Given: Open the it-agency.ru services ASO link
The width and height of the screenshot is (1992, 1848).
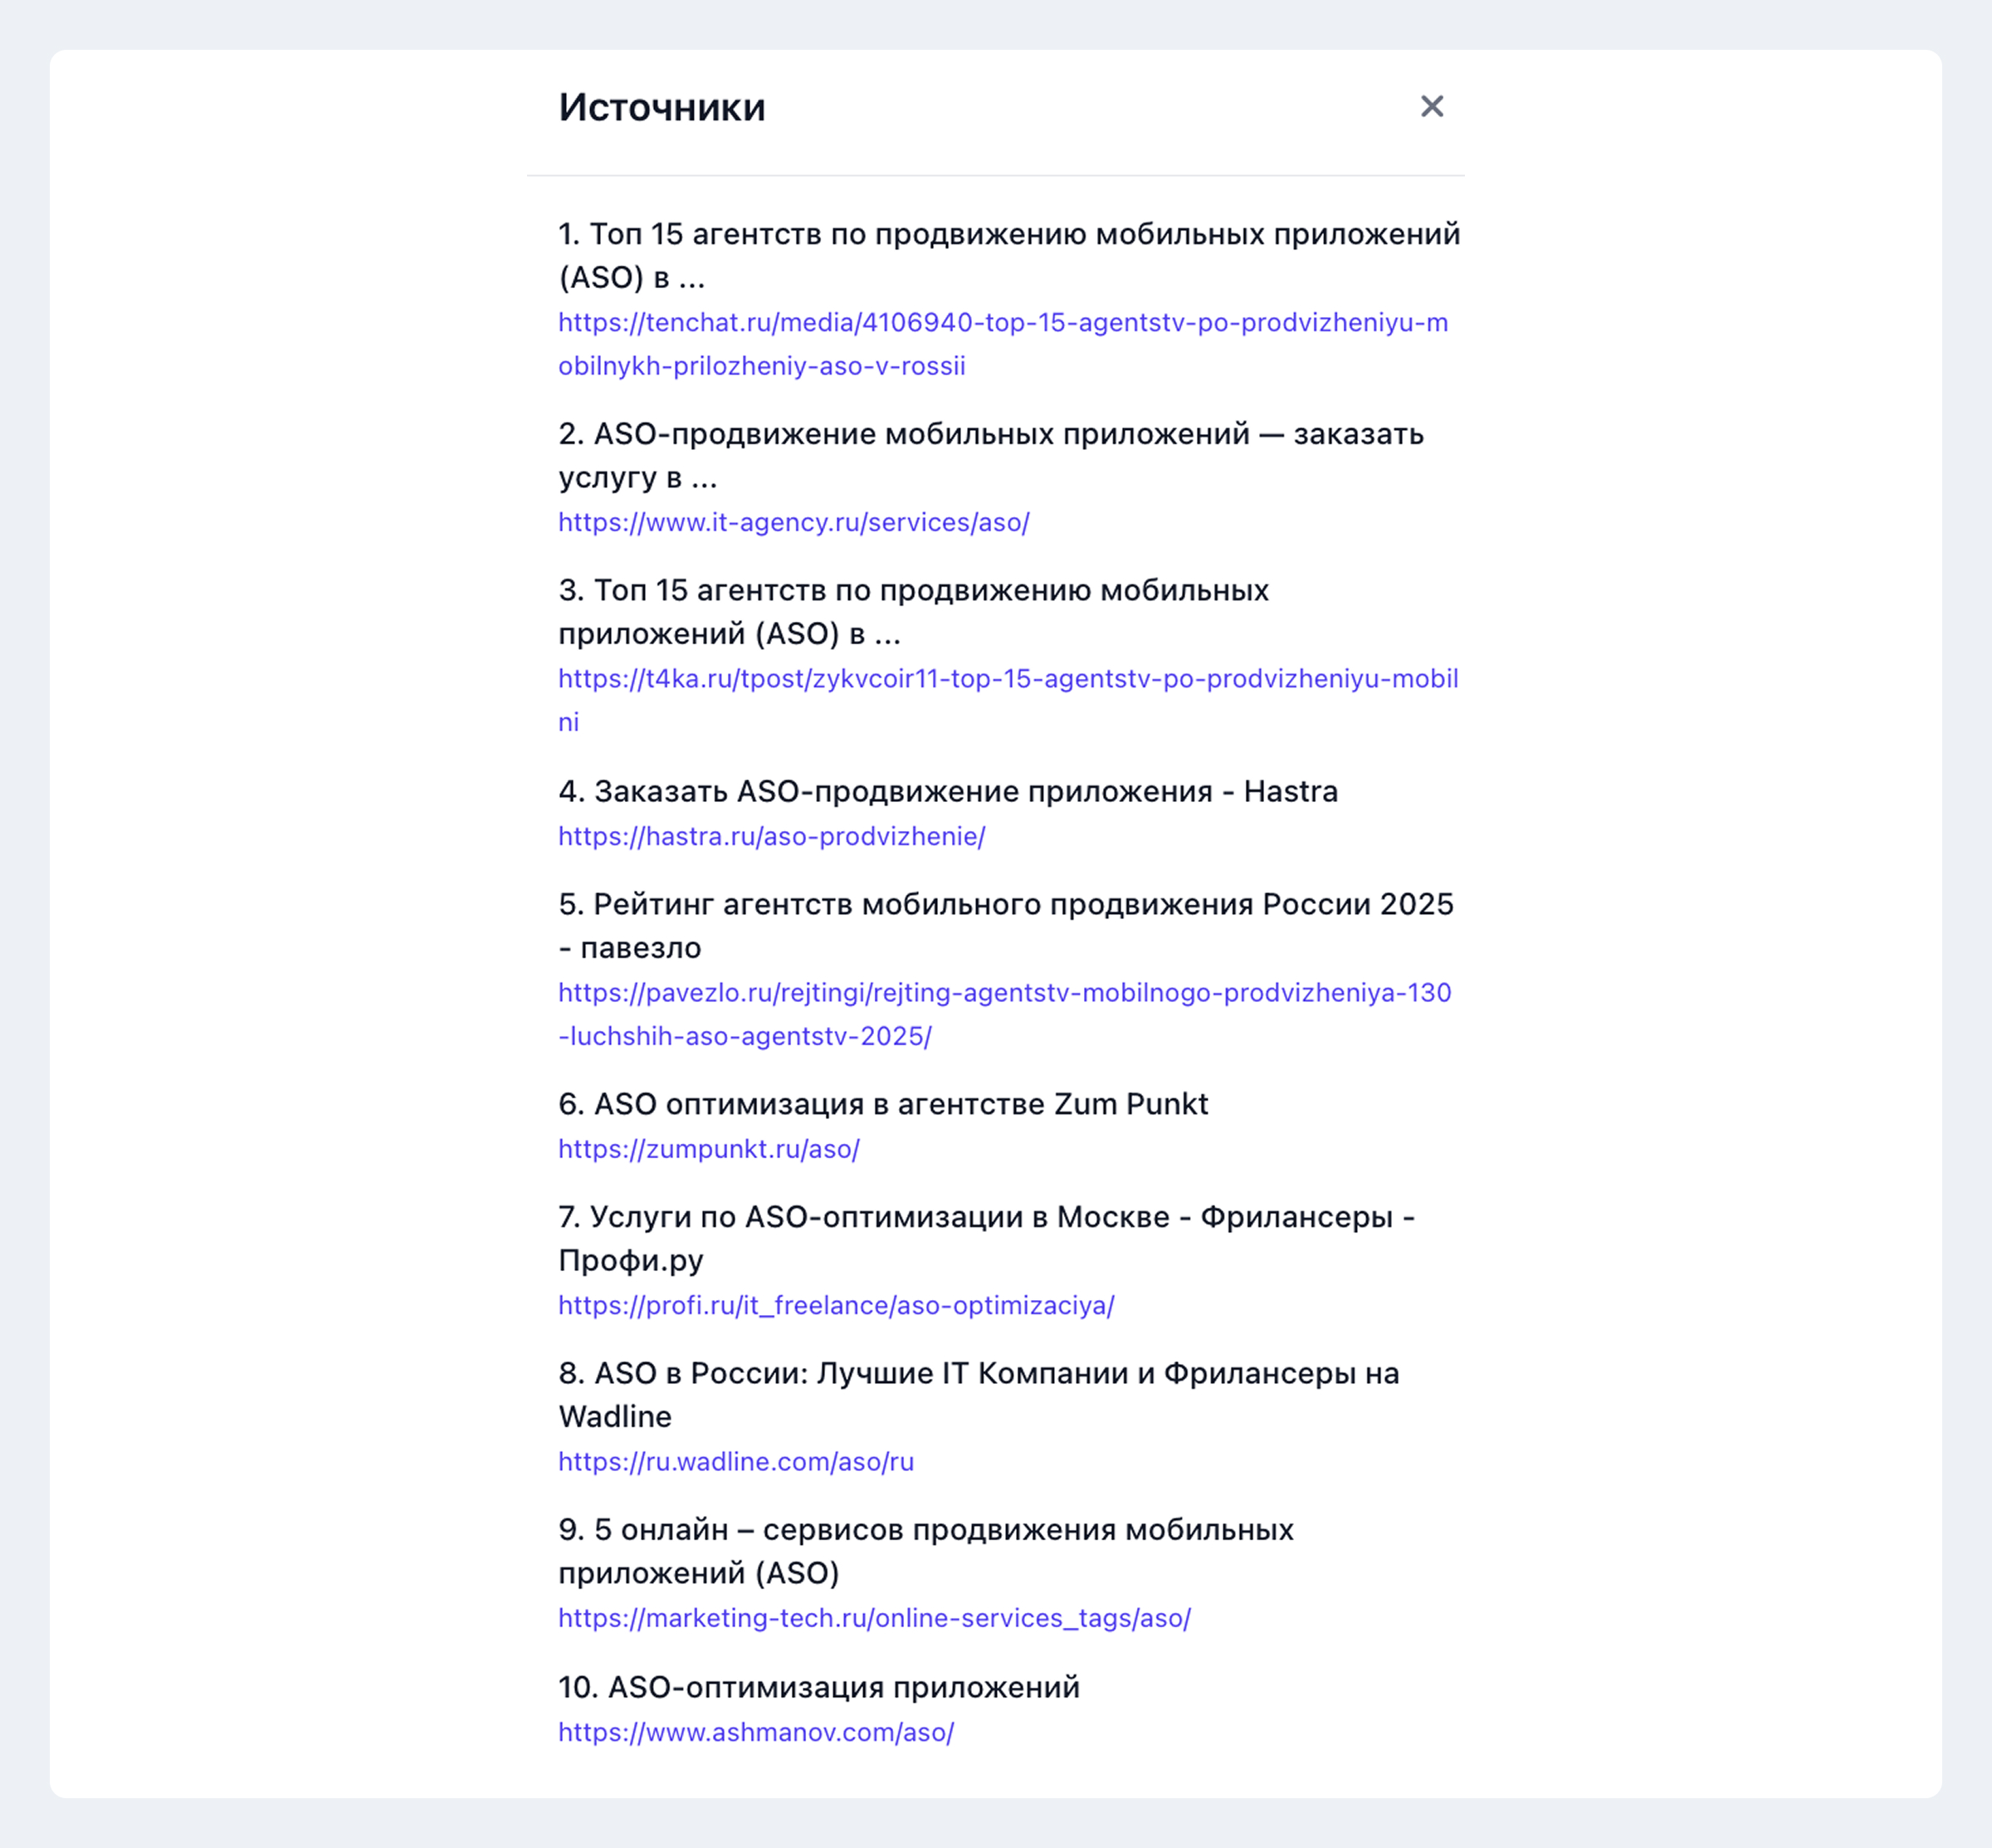Looking at the screenshot, I should pyautogui.click(x=794, y=522).
